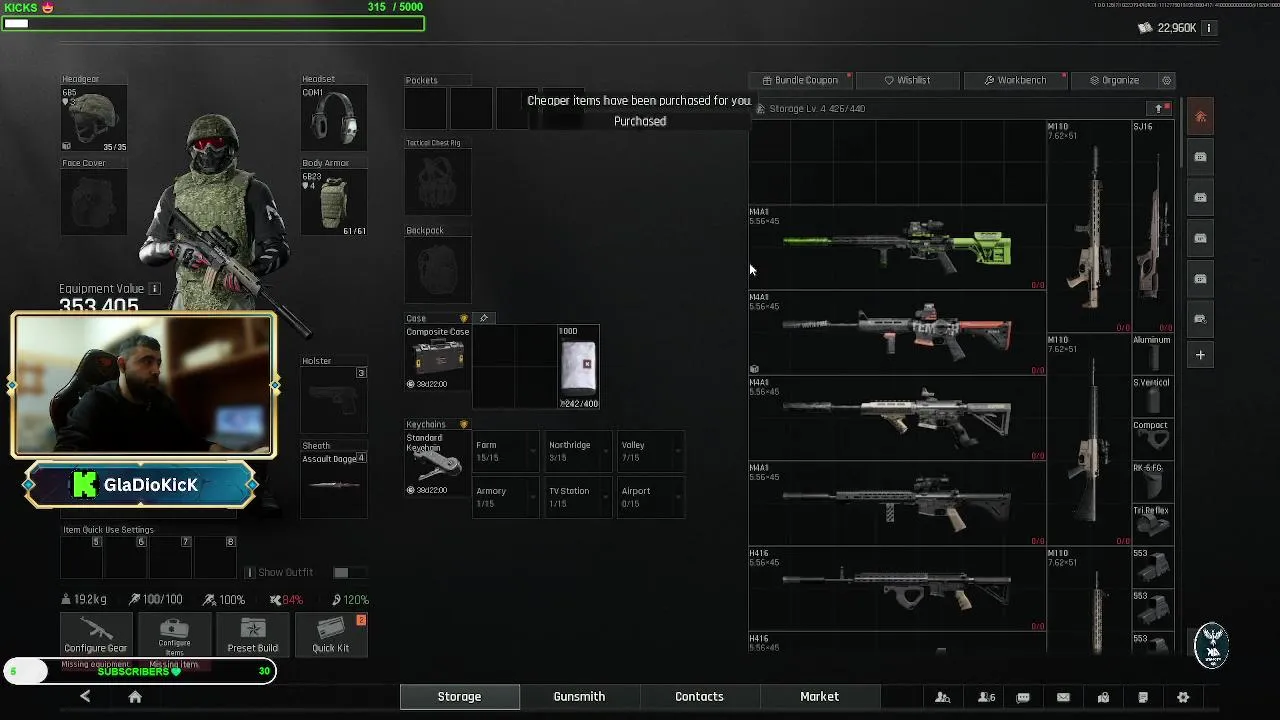Select the Standard Keychain item
1280x720 pixels.
click(x=437, y=464)
